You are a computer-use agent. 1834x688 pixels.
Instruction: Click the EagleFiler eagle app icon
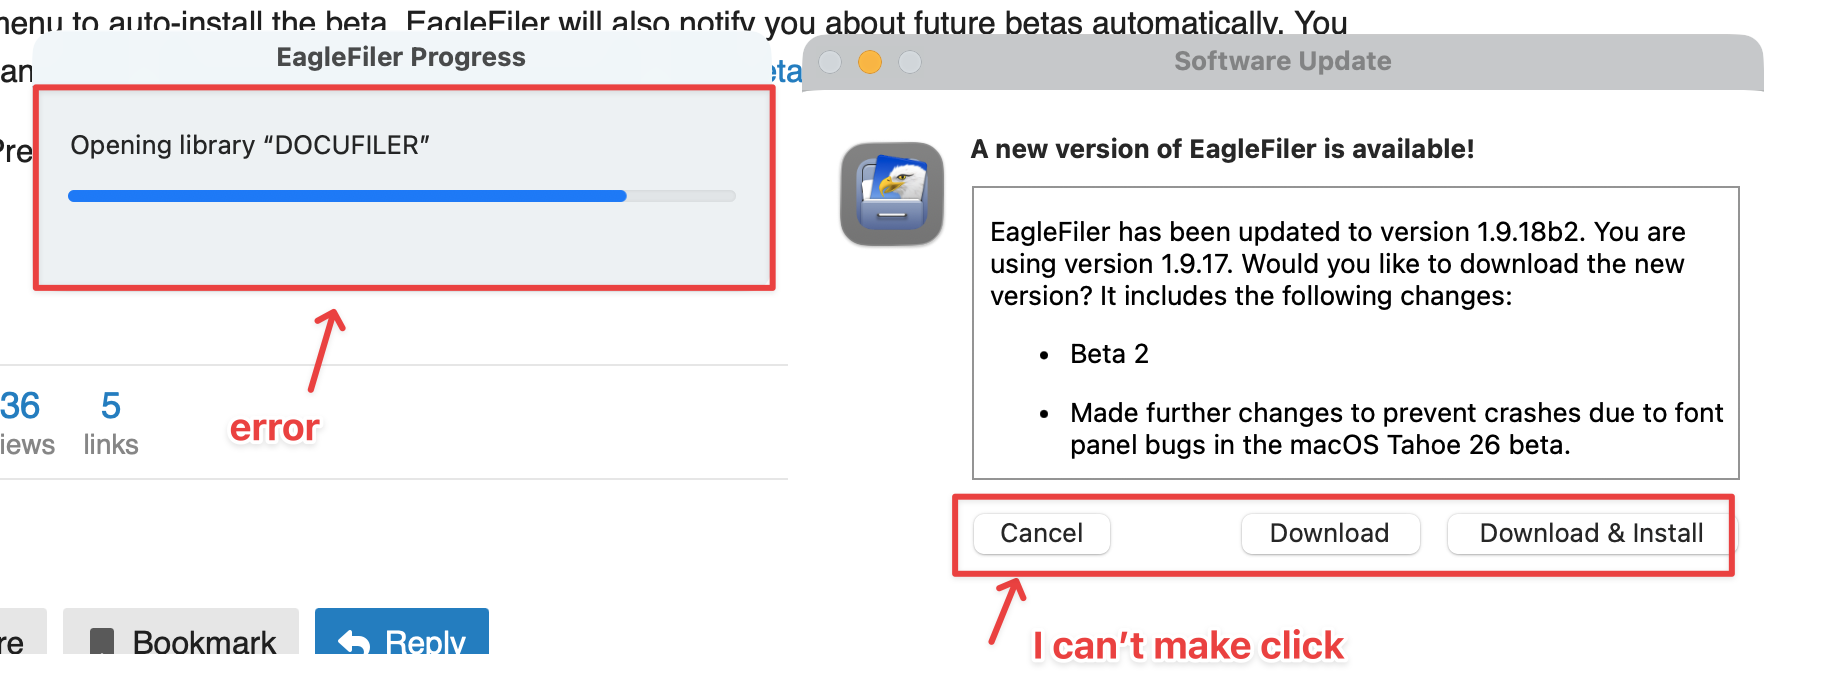click(892, 194)
